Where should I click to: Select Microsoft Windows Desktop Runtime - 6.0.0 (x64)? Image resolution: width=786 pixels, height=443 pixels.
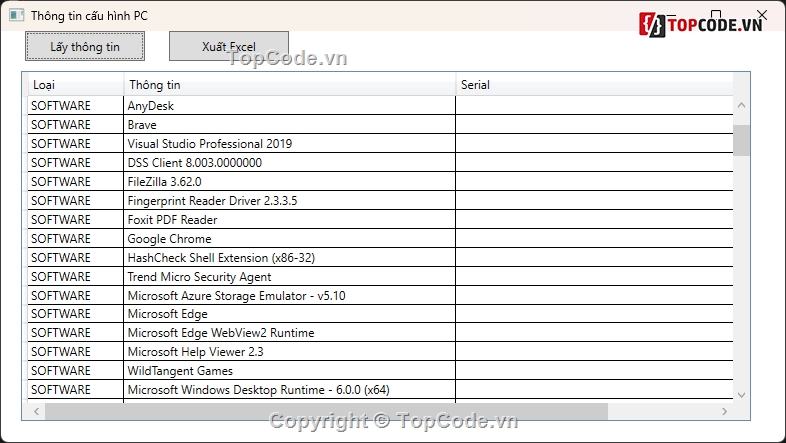pyautogui.click(x=290, y=390)
